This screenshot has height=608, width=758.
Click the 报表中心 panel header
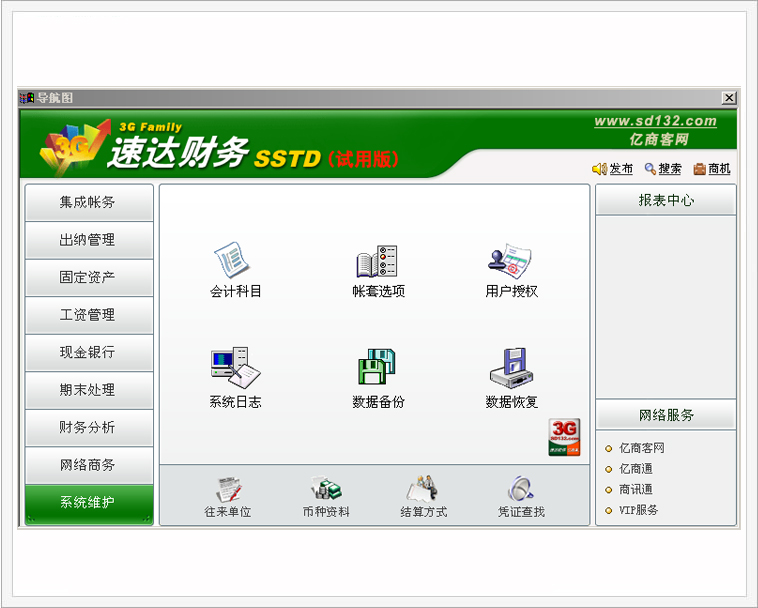pyautogui.click(x=666, y=200)
